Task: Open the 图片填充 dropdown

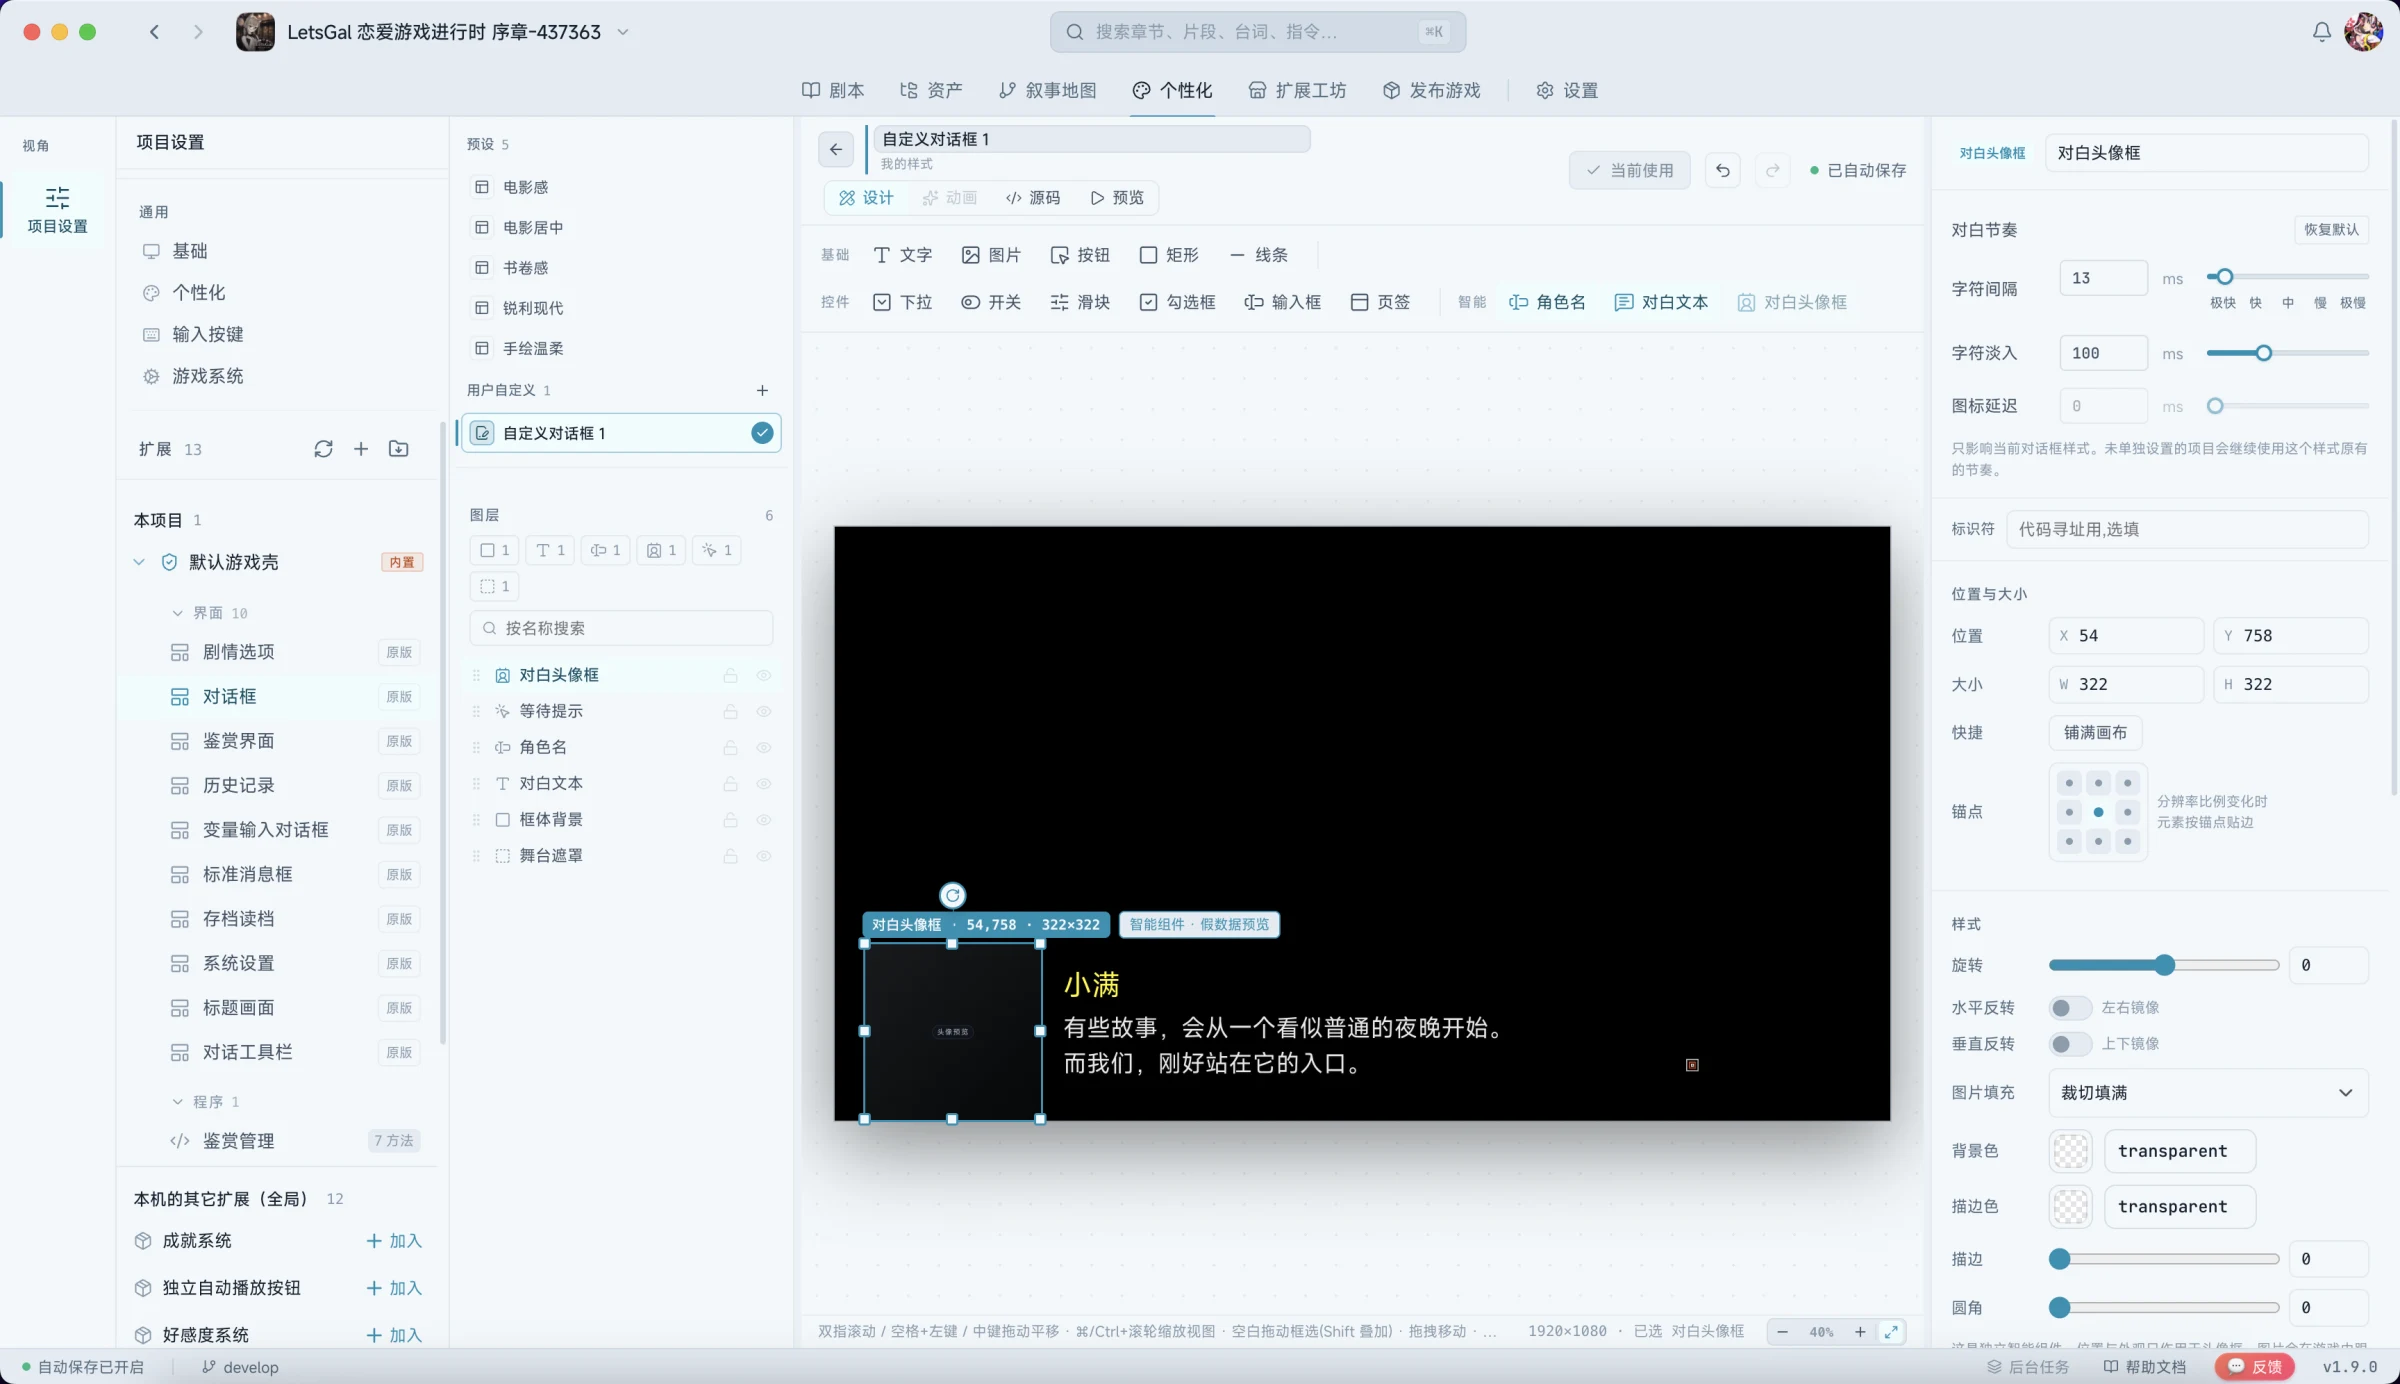Action: click(x=2208, y=1092)
